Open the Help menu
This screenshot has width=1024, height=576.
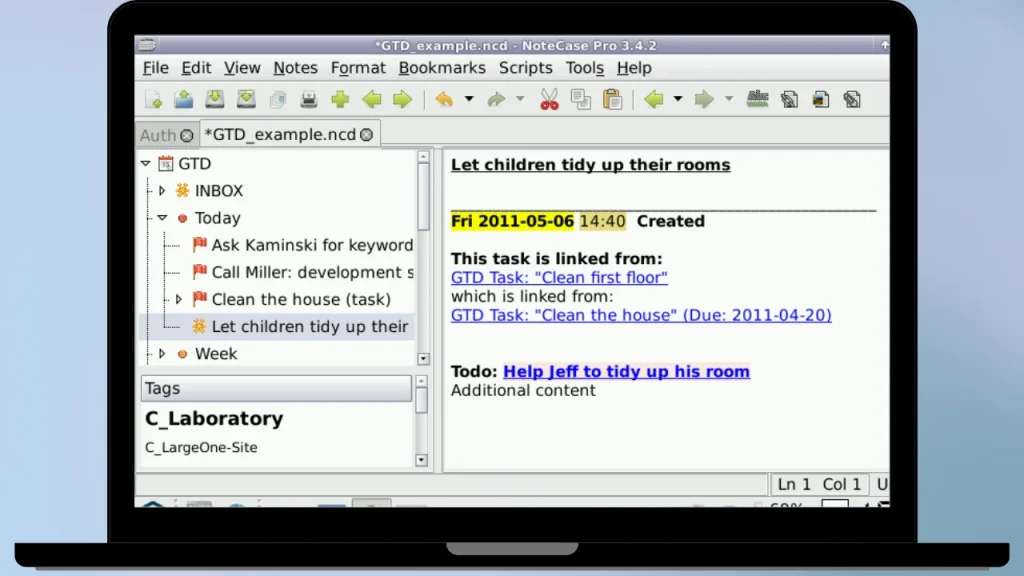pyautogui.click(x=634, y=68)
